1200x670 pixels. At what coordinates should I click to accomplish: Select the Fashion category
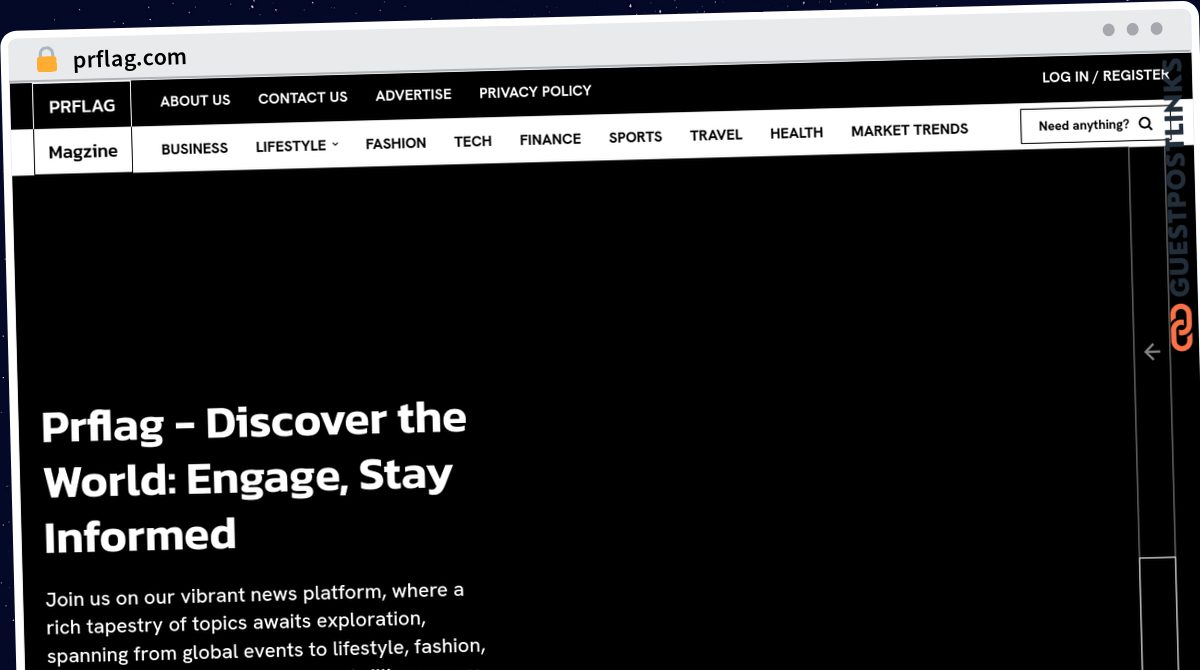[x=396, y=143]
